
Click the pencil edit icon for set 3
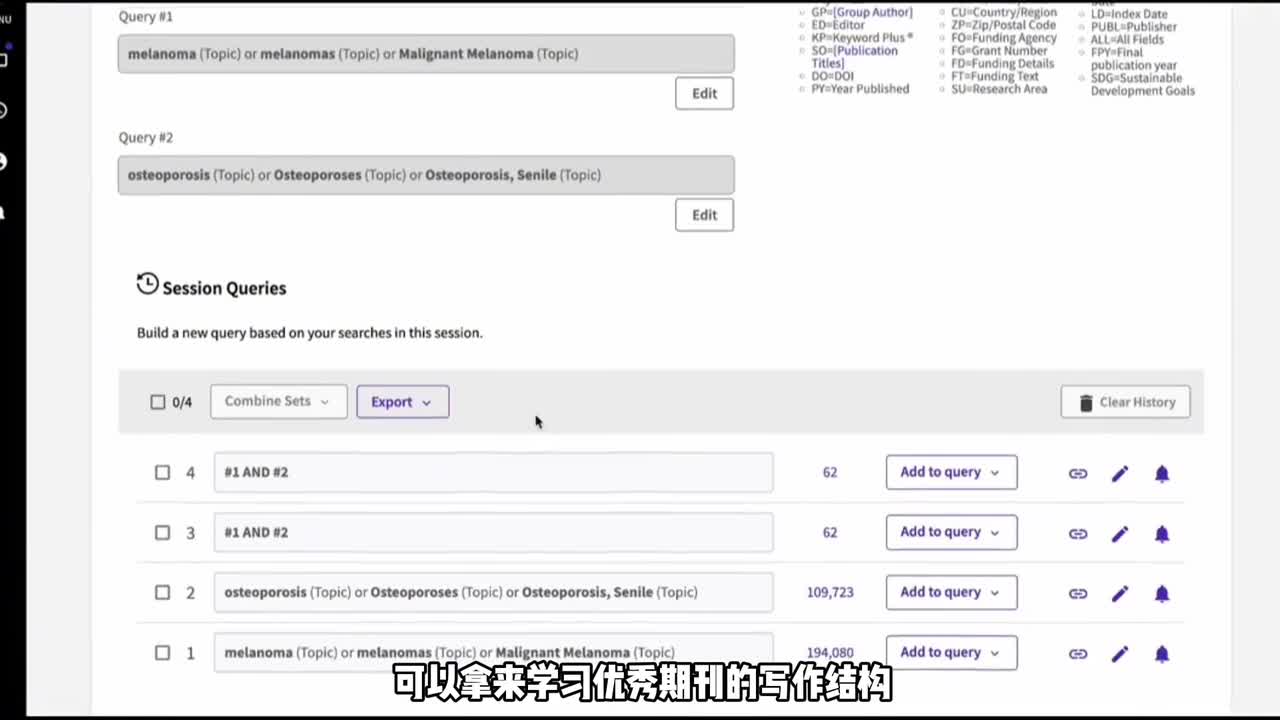pos(1119,534)
